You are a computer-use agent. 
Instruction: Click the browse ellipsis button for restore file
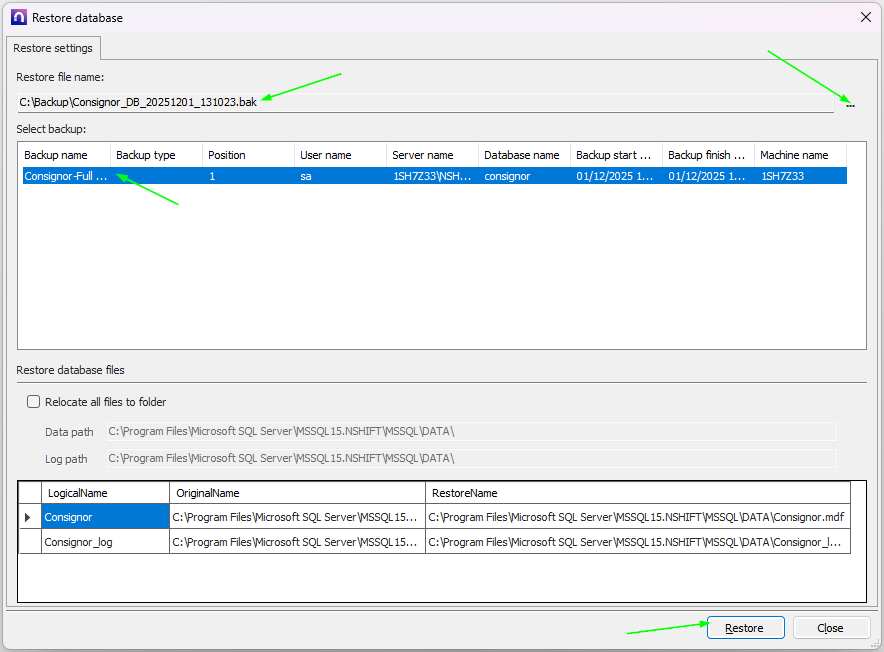[850, 103]
